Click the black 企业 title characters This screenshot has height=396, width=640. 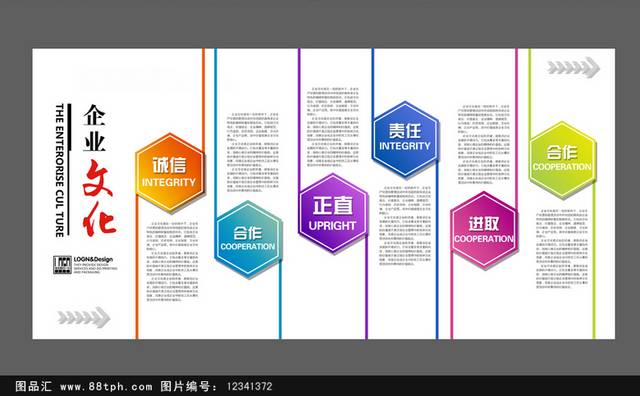[x=95, y=129]
